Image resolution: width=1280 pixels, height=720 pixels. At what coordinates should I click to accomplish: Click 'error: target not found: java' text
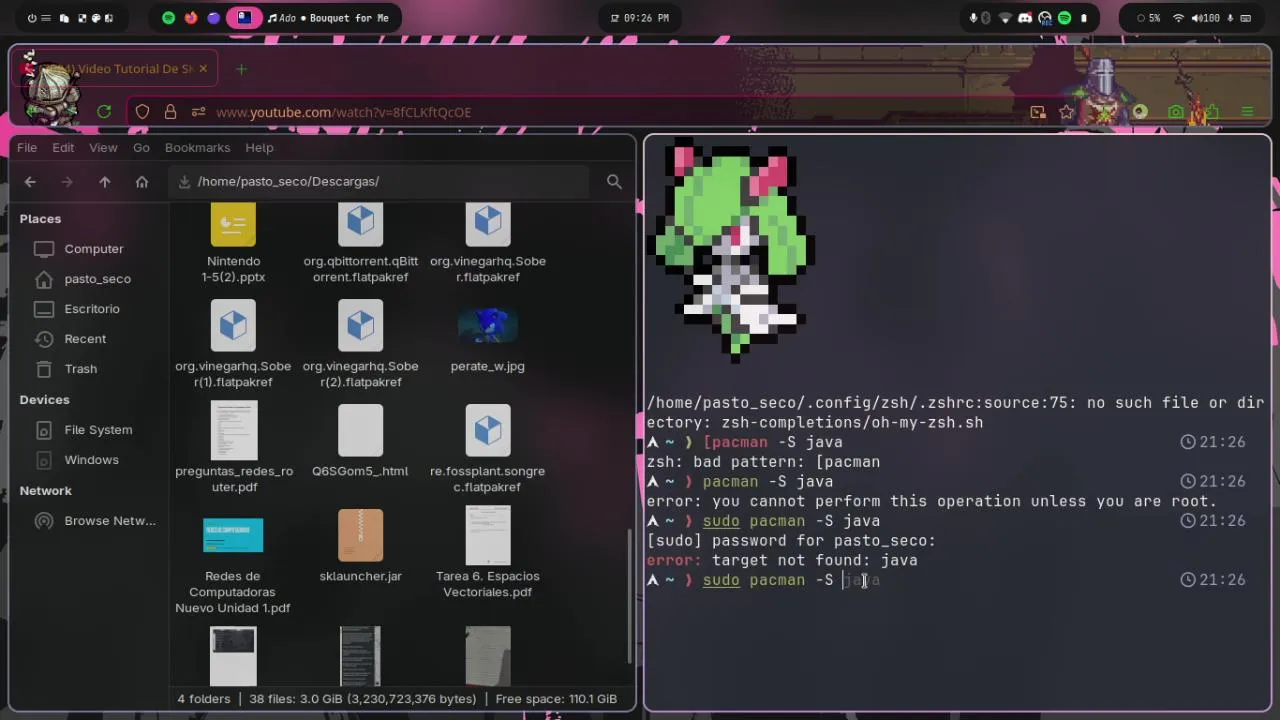pos(782,560)
